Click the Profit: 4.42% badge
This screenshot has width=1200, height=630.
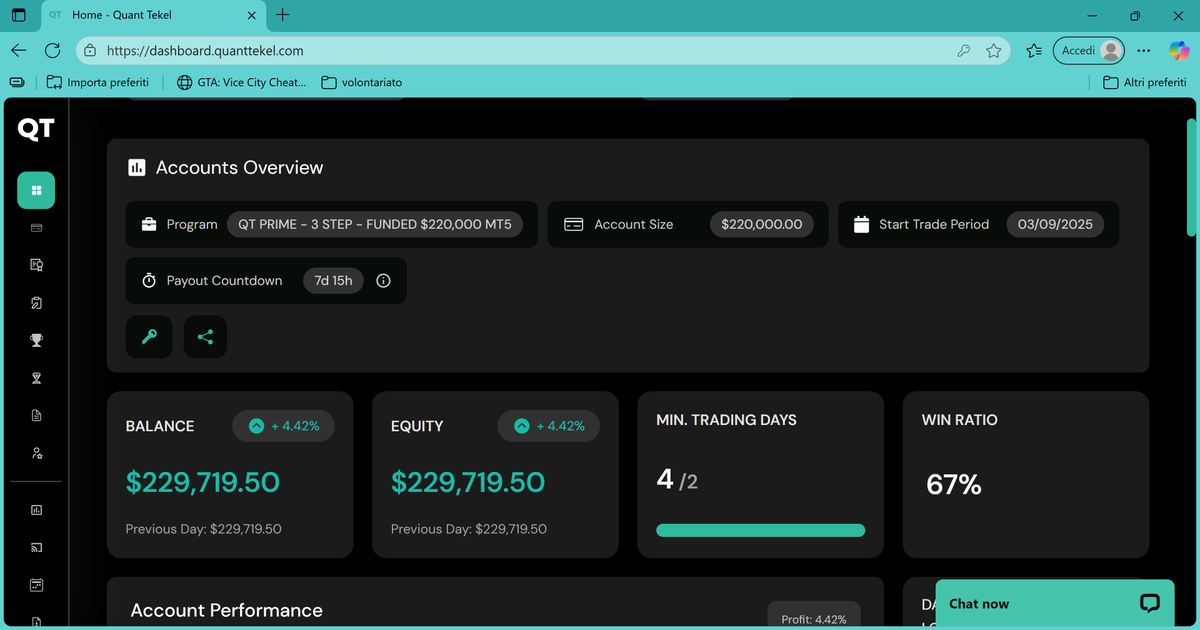(x=814, y=615)
